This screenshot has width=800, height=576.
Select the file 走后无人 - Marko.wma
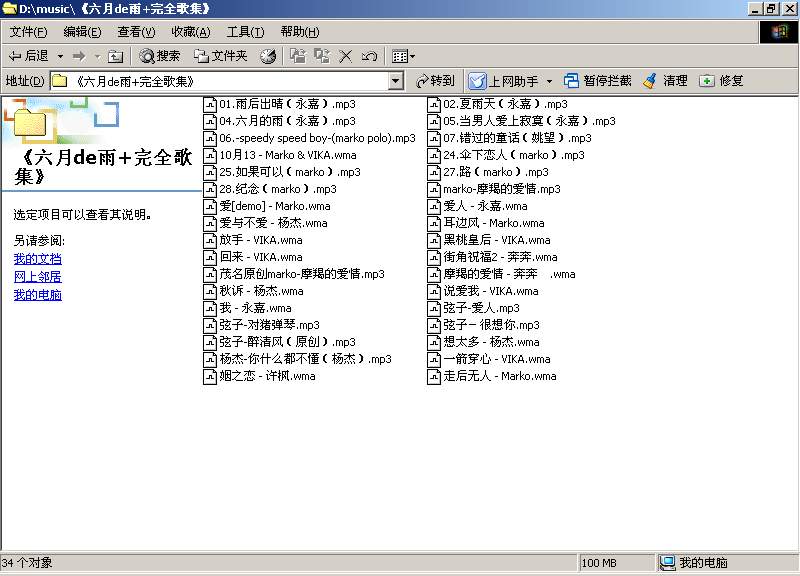pyautogui.click(x=499, y=376)
